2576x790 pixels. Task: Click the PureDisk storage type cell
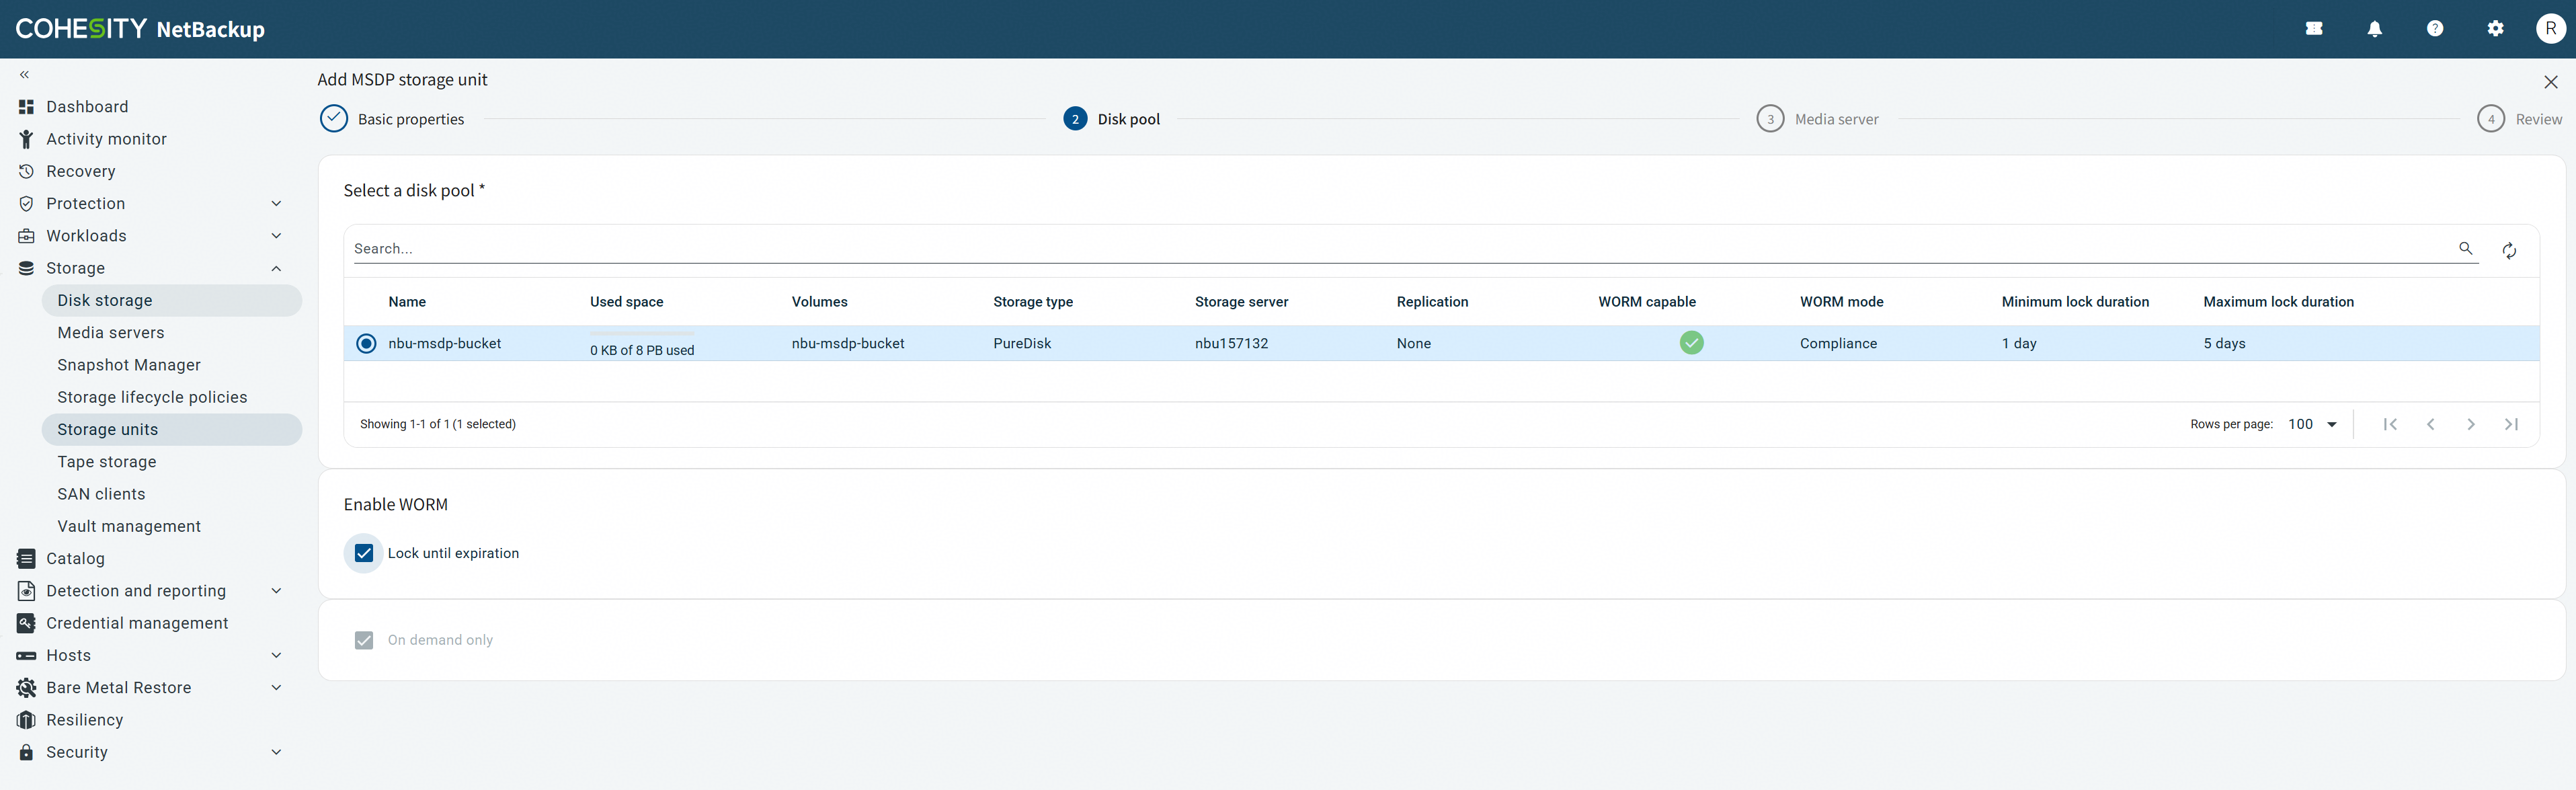pos(1022,343)
